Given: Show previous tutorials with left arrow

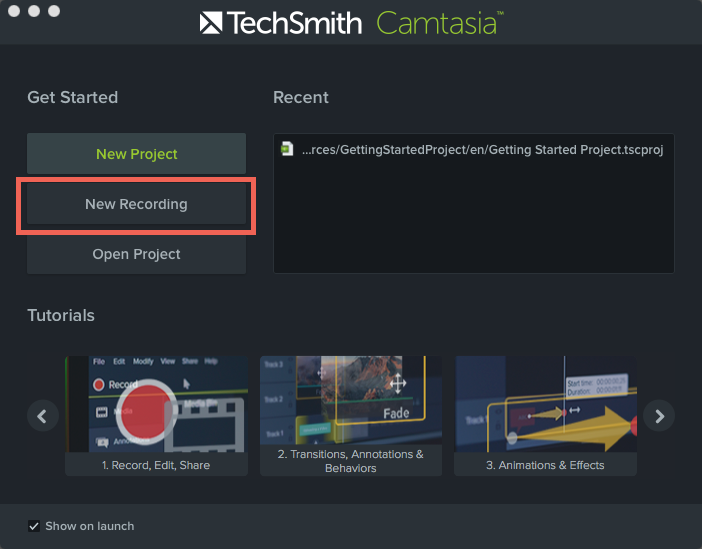Looking at the screenshot, I should pyautogui.click(x=43, y=416).
